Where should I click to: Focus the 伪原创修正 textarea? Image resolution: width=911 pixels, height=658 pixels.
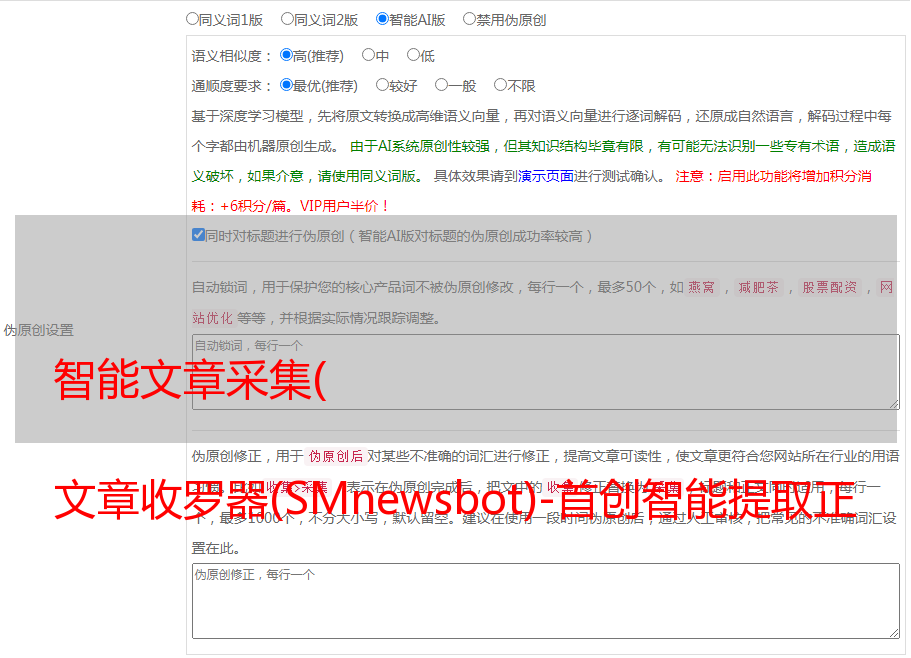tap(546, 601)
